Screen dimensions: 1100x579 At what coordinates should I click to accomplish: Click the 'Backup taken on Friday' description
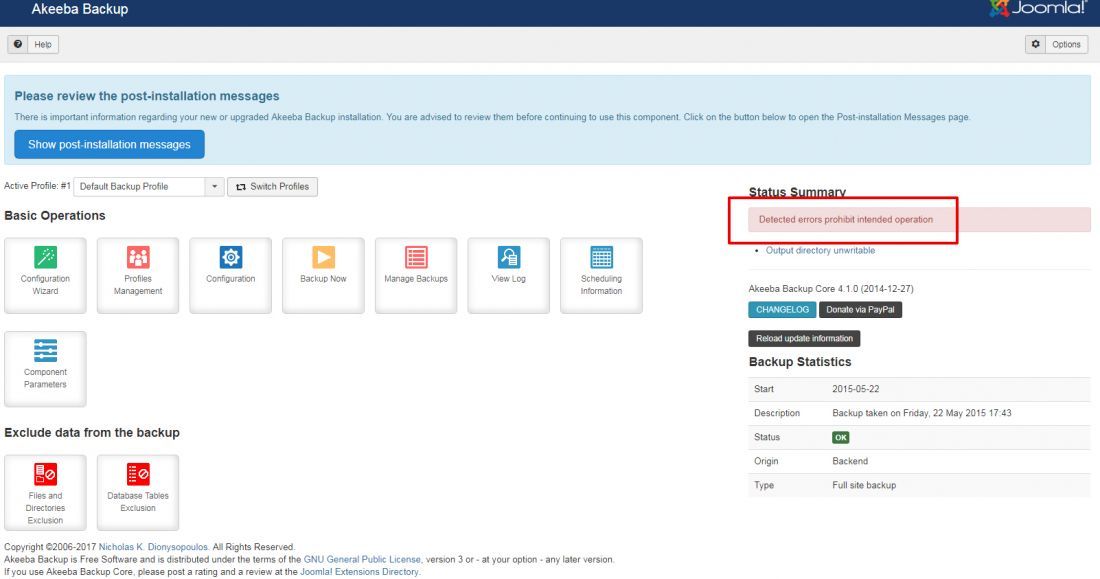[922, 413]
